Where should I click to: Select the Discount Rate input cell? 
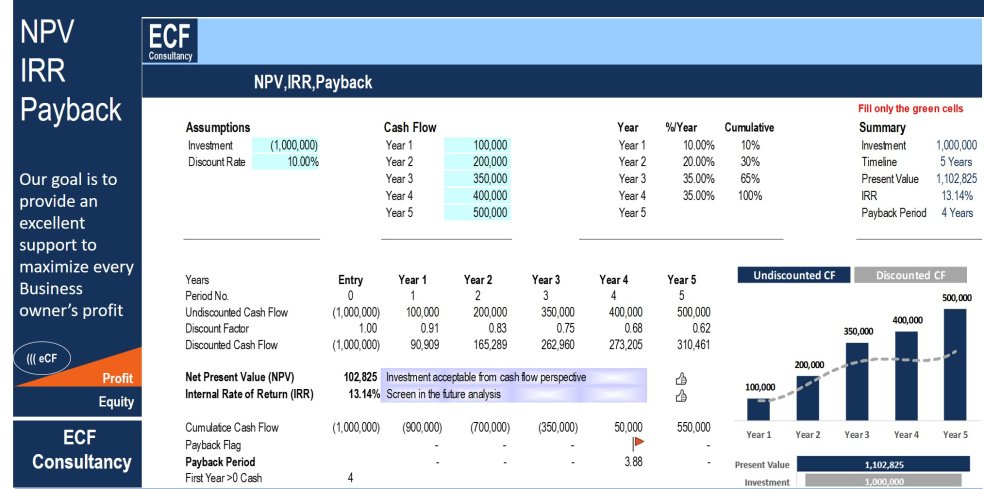pos(287,162)
